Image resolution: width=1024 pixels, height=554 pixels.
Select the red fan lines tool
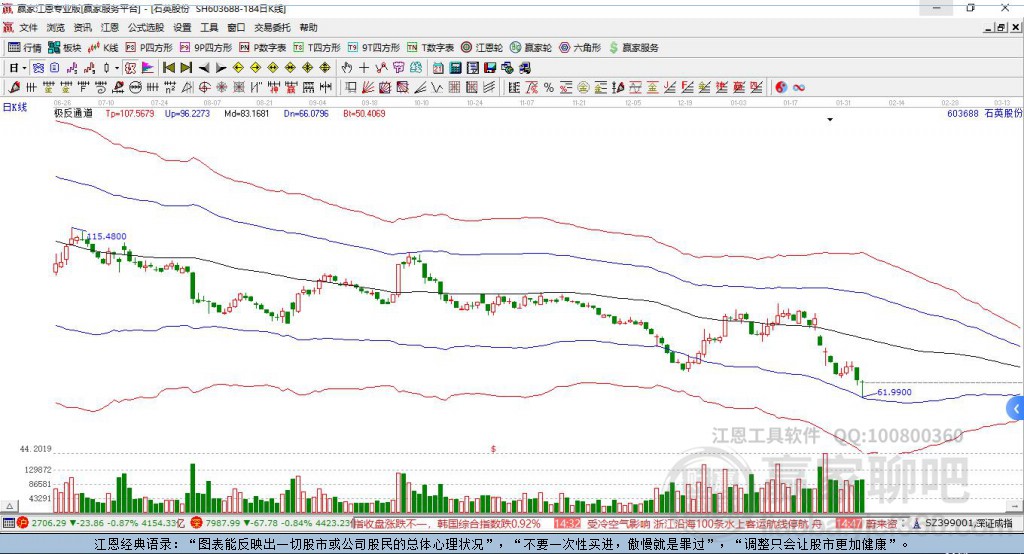368,87
